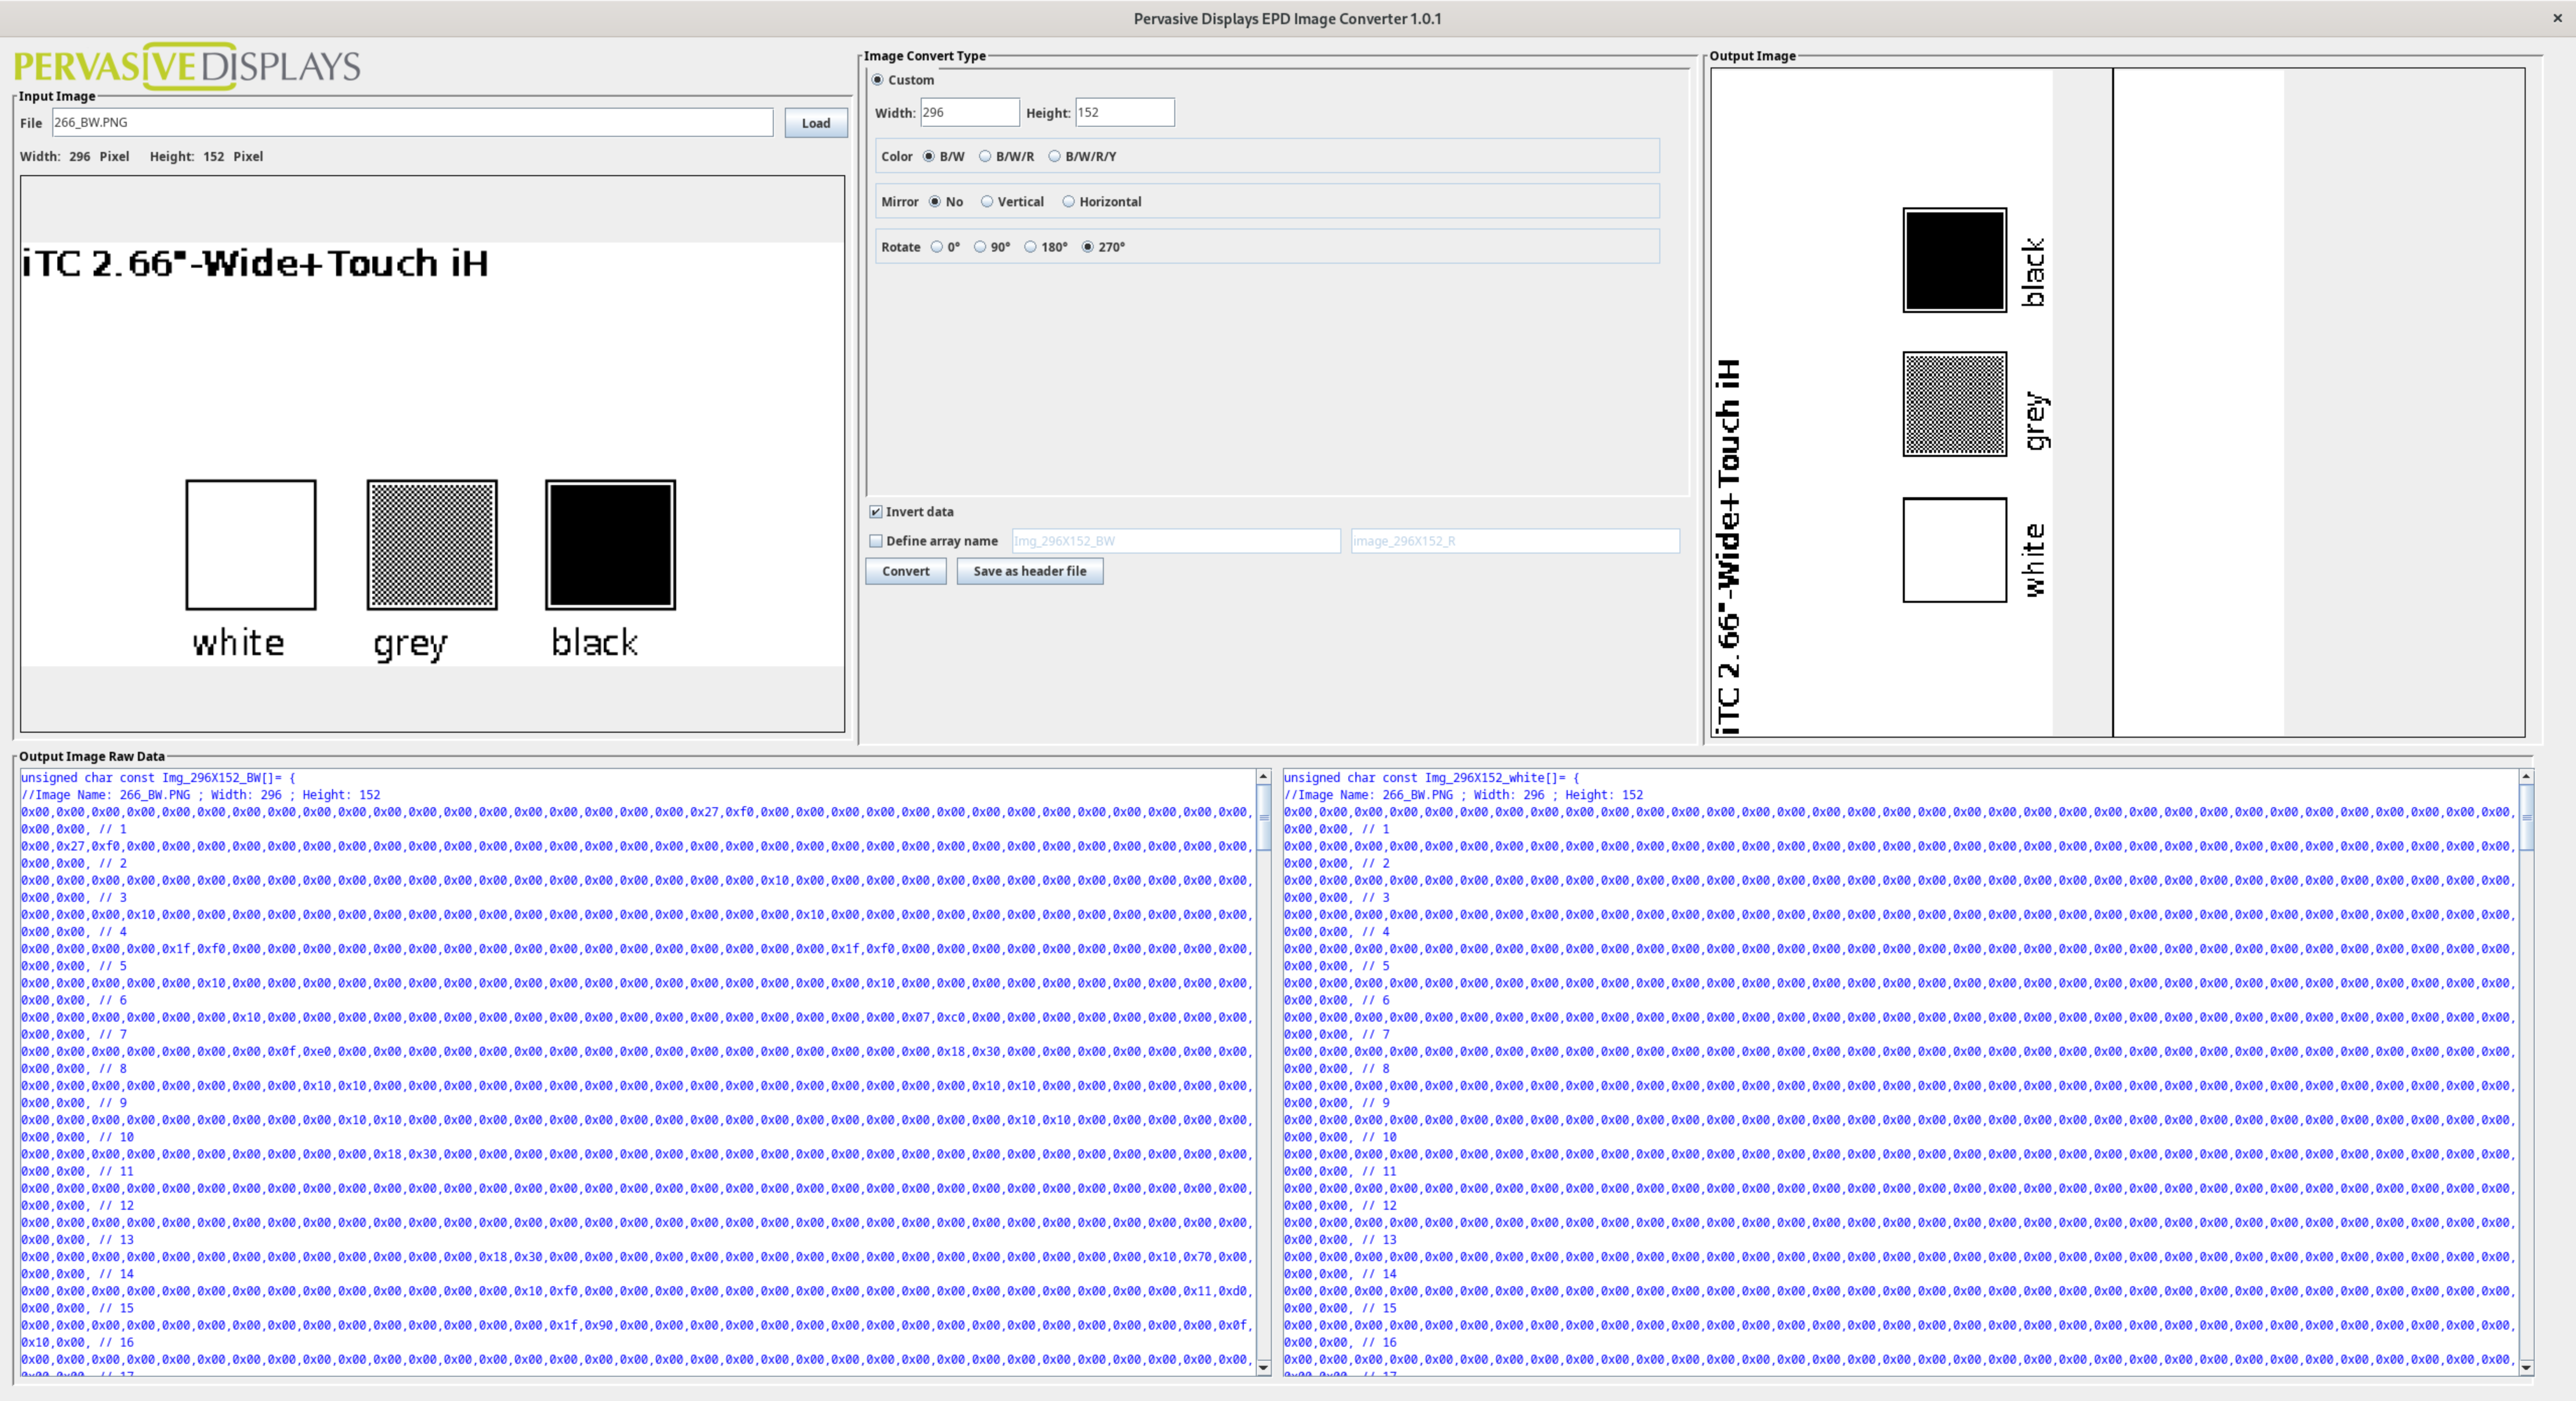This screenshot has height=1401, width=2576.
Task: Click the Convert button
Action: 905,571
